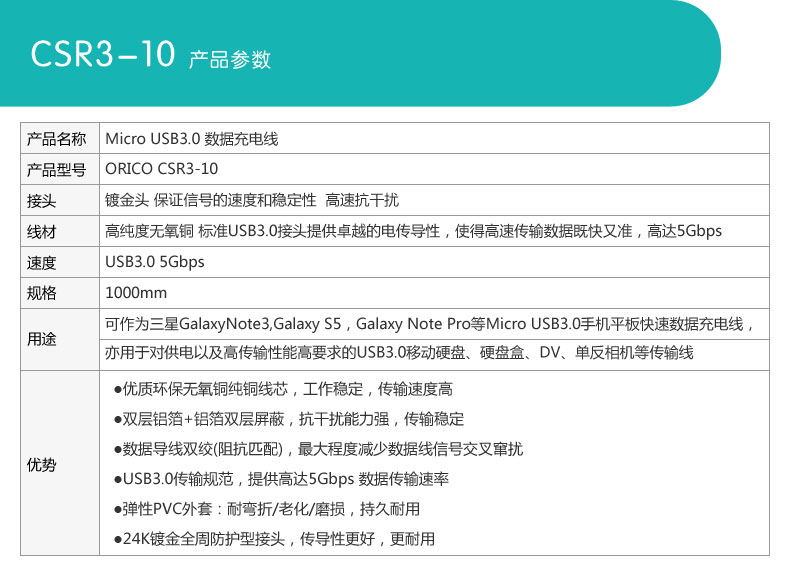Select the 数据导线双绞(阻抗匹配) bullet
Image resolution: width=790 pixels, height=561 pixels.
point(318,449)
